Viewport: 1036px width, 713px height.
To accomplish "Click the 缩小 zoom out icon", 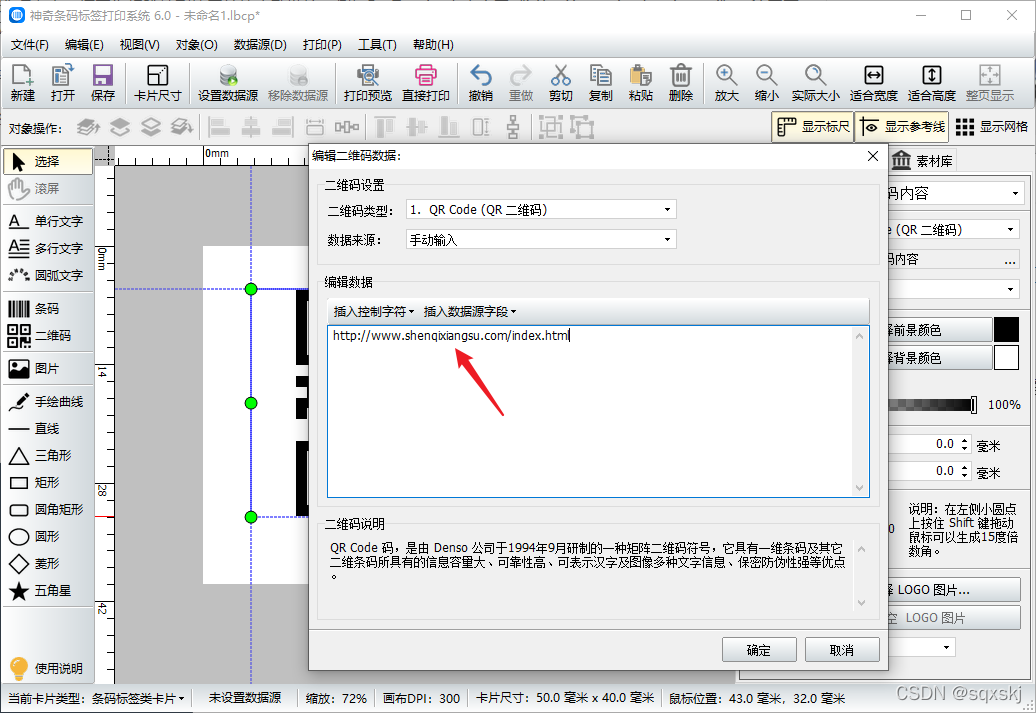I will click(x=766, y=83).
